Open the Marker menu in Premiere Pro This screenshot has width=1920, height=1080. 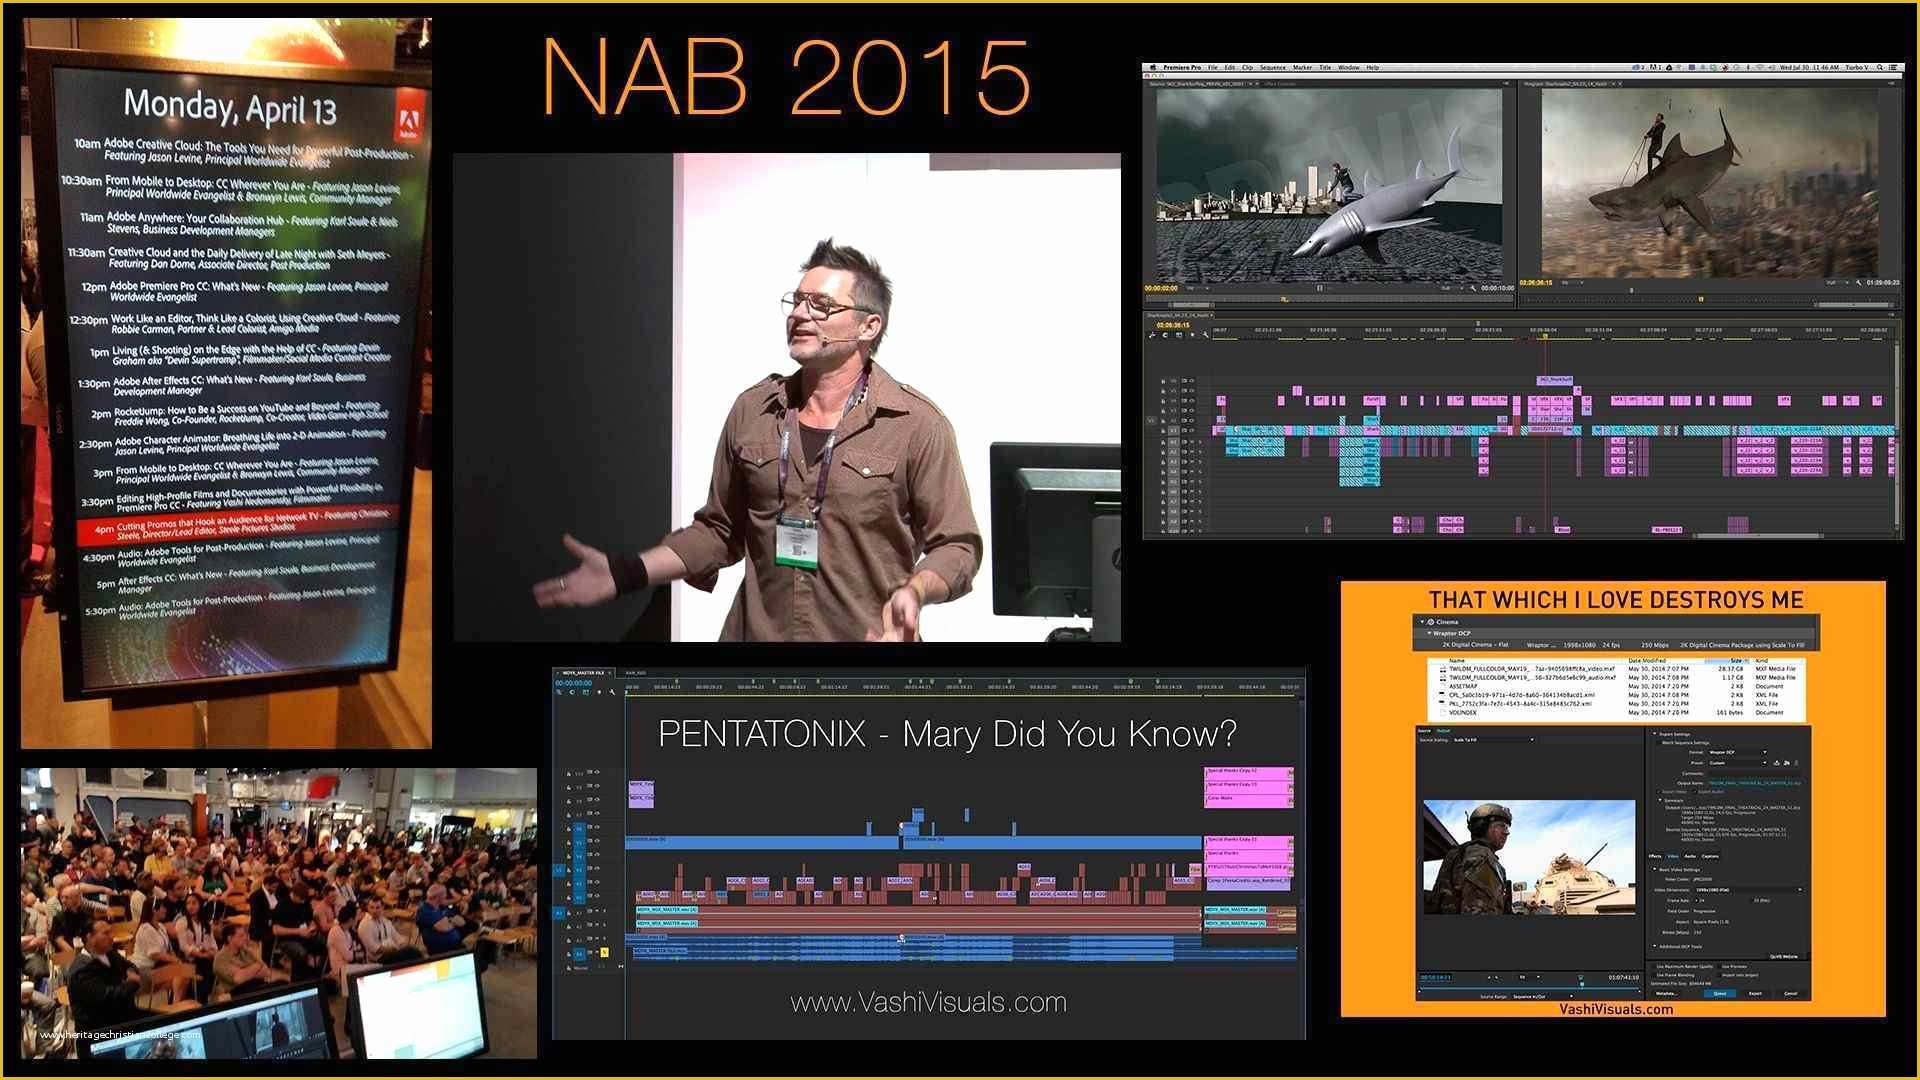[1302, 67]
